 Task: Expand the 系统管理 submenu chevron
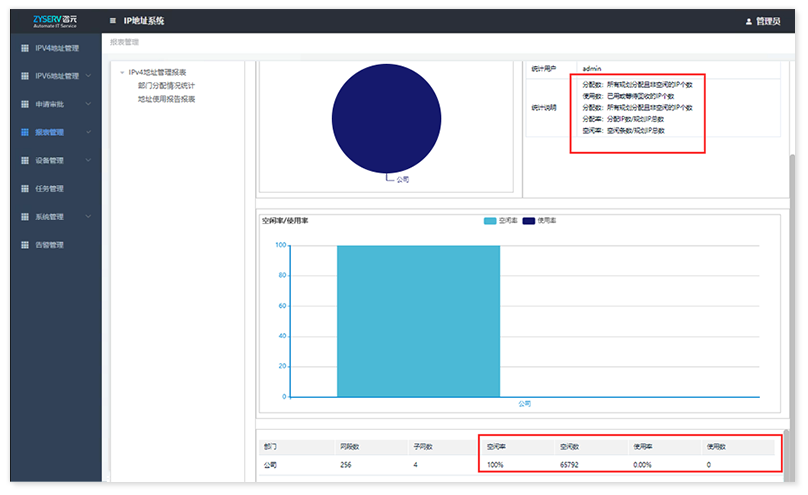click(x=88, y=216)
